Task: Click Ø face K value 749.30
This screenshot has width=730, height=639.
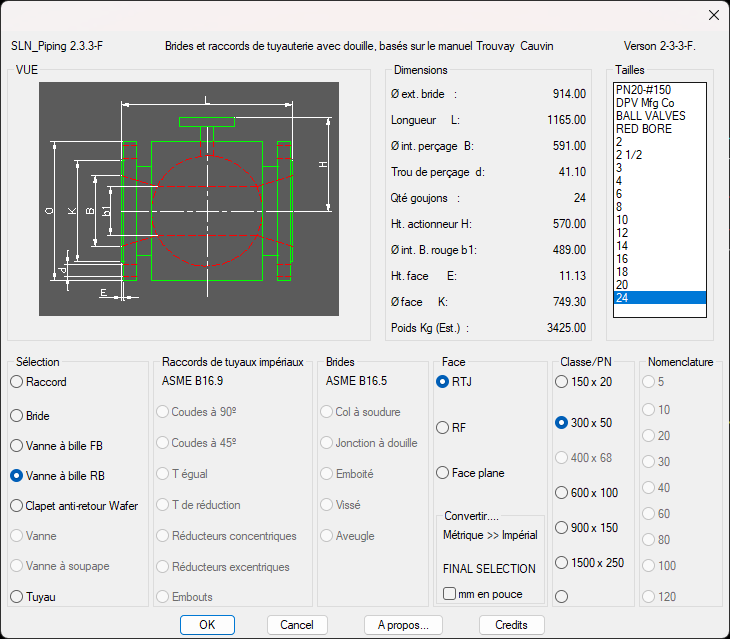Action: [x=569, y=302]
